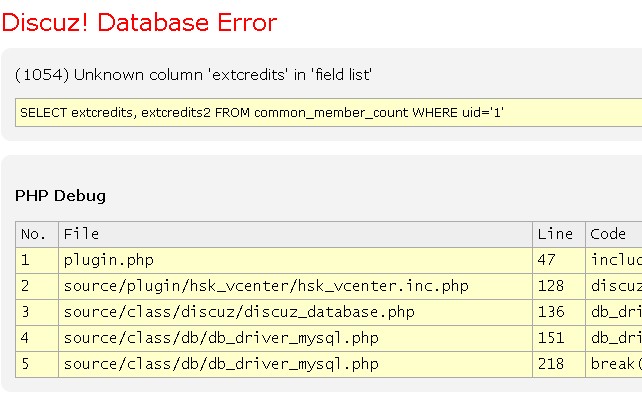Click row number 4 cell
The image size is (642, 404).
click(37, 338)
